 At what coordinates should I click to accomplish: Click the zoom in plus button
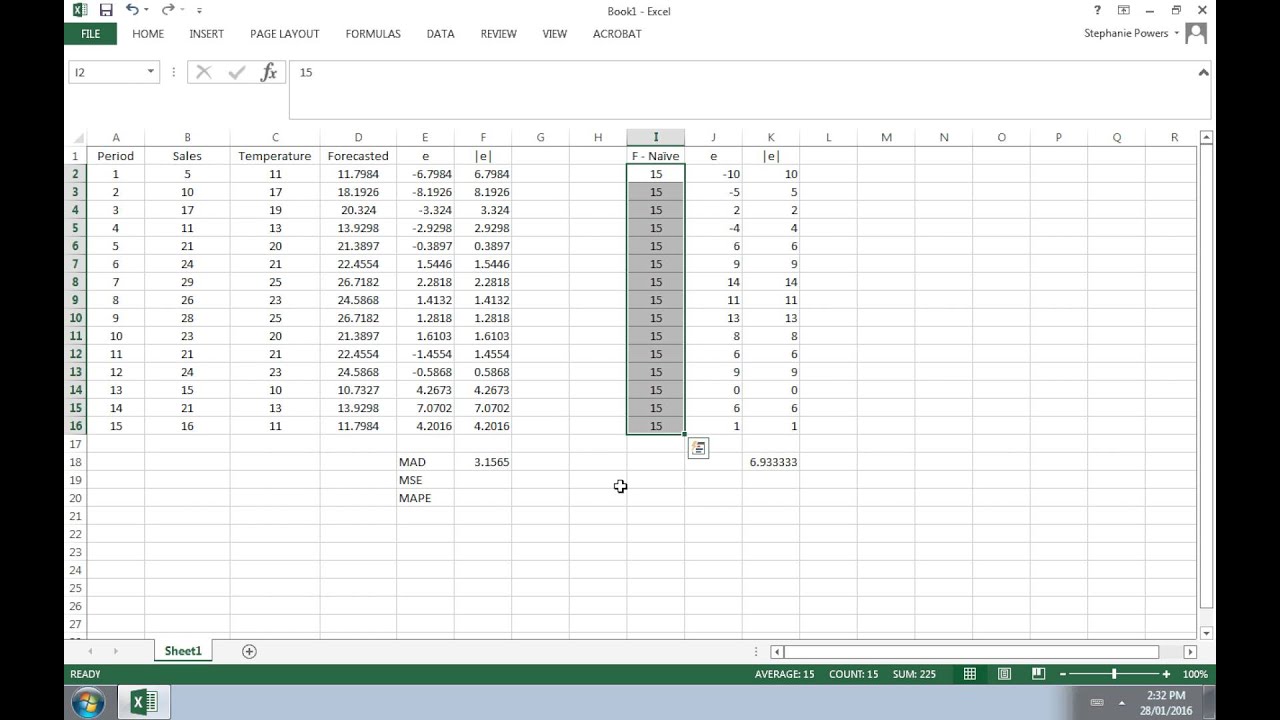pyautogui.click(x=1166, y=674)
